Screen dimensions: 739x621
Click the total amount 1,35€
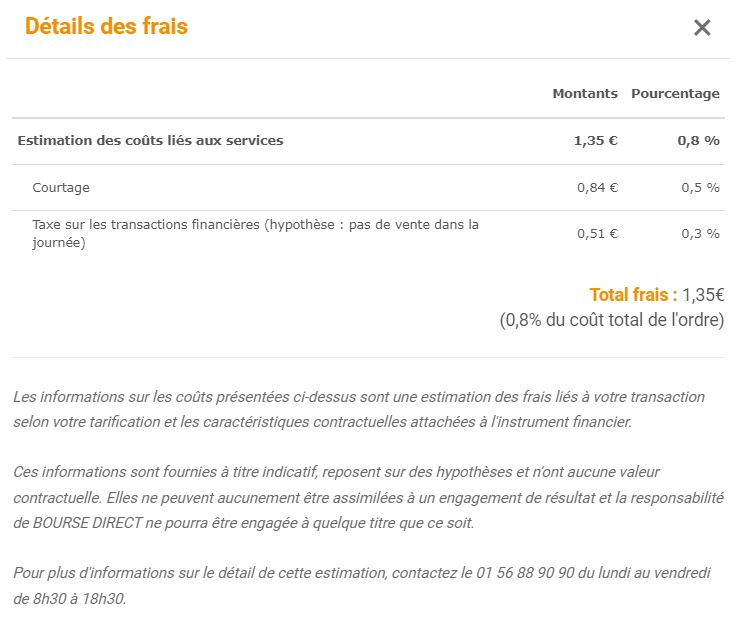pyautogui.click(x=703, y=295)
